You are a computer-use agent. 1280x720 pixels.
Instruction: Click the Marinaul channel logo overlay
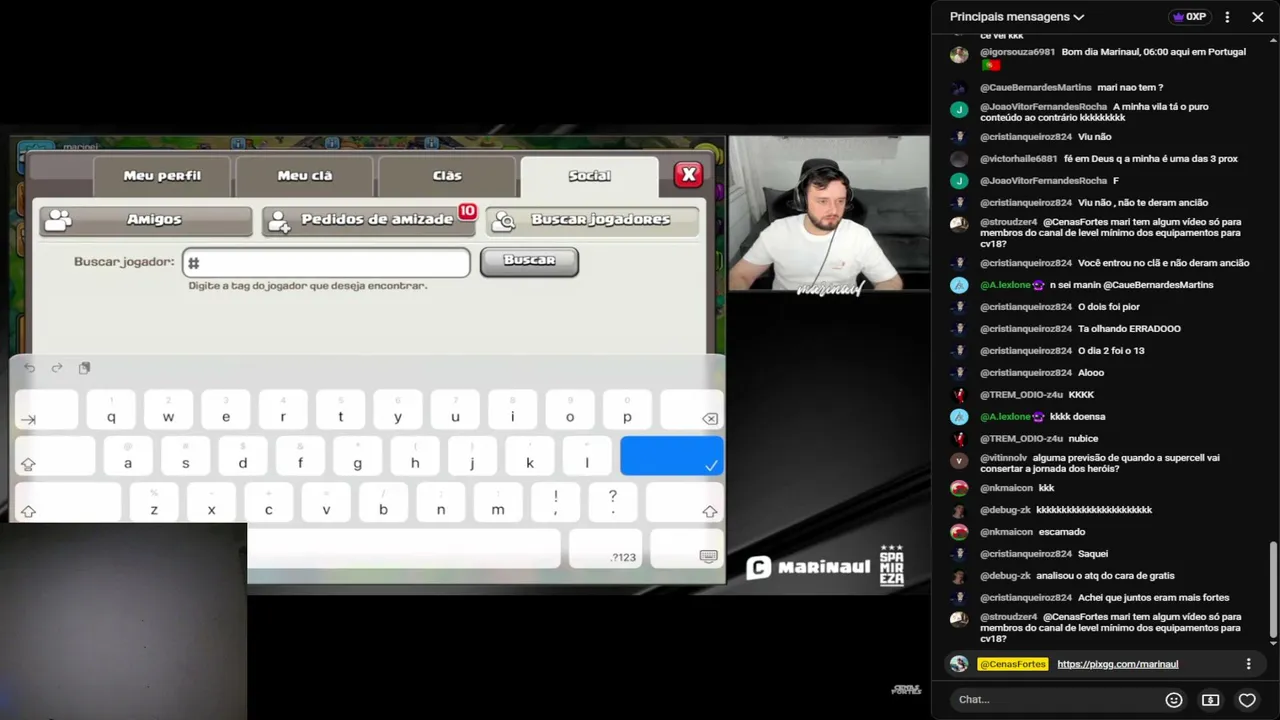[x=809, y=567]
